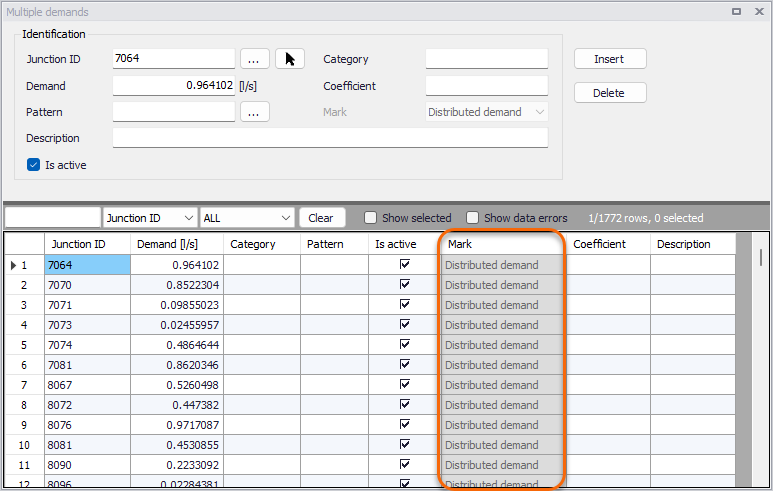Viewport: 773px width, 491px height.
Task: Open the Junction ID filter field dropdown
Action: [x=150, y=218]
